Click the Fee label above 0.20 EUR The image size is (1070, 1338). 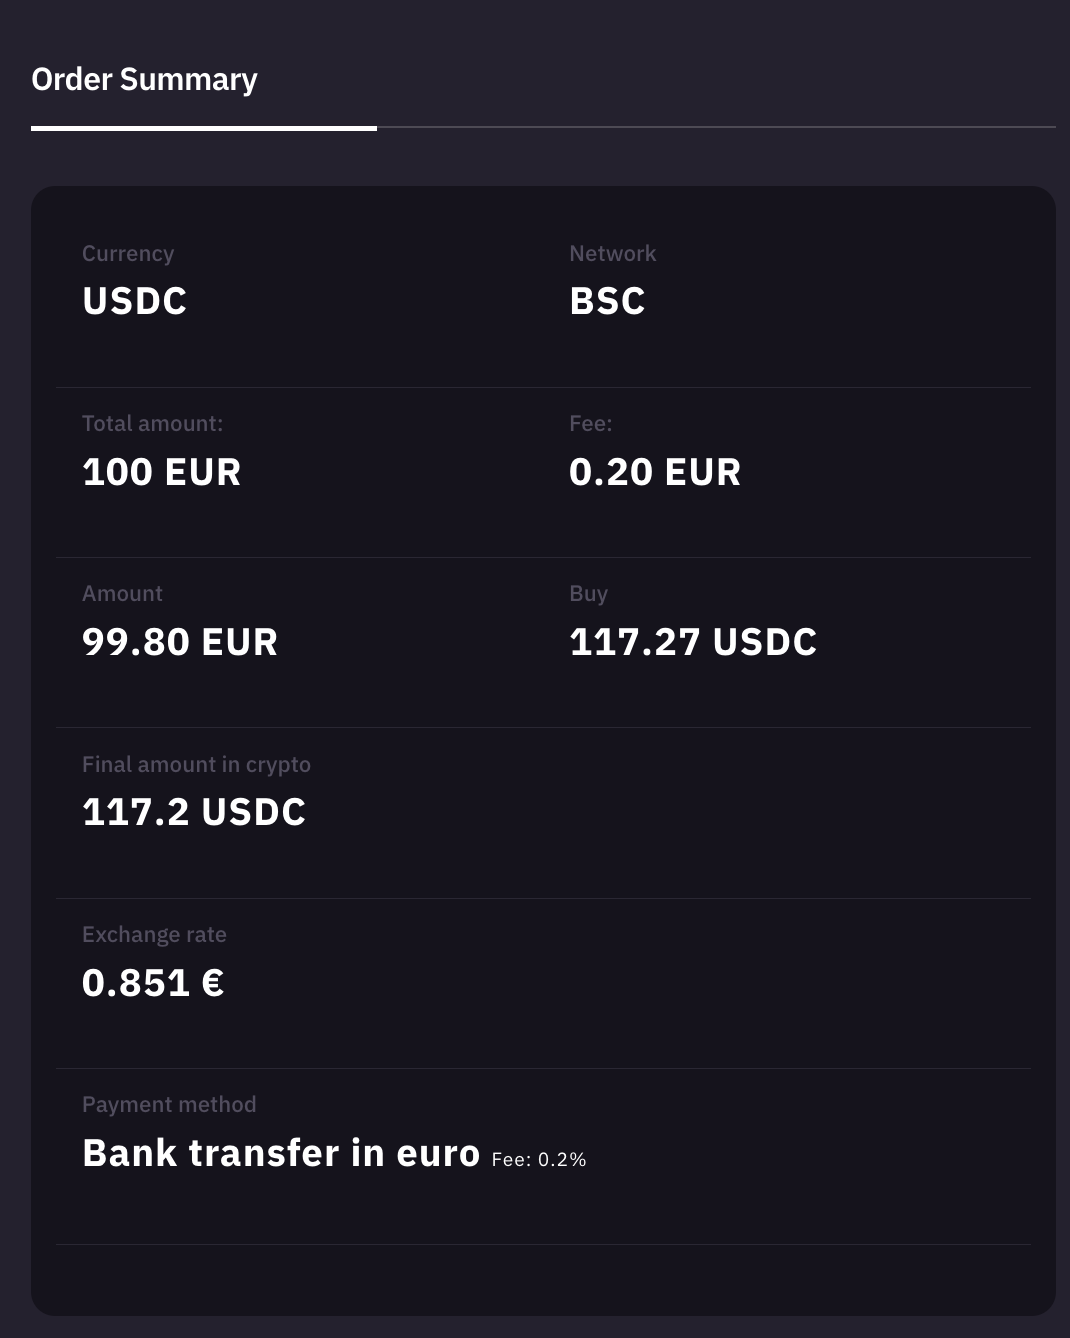point(590,424)
